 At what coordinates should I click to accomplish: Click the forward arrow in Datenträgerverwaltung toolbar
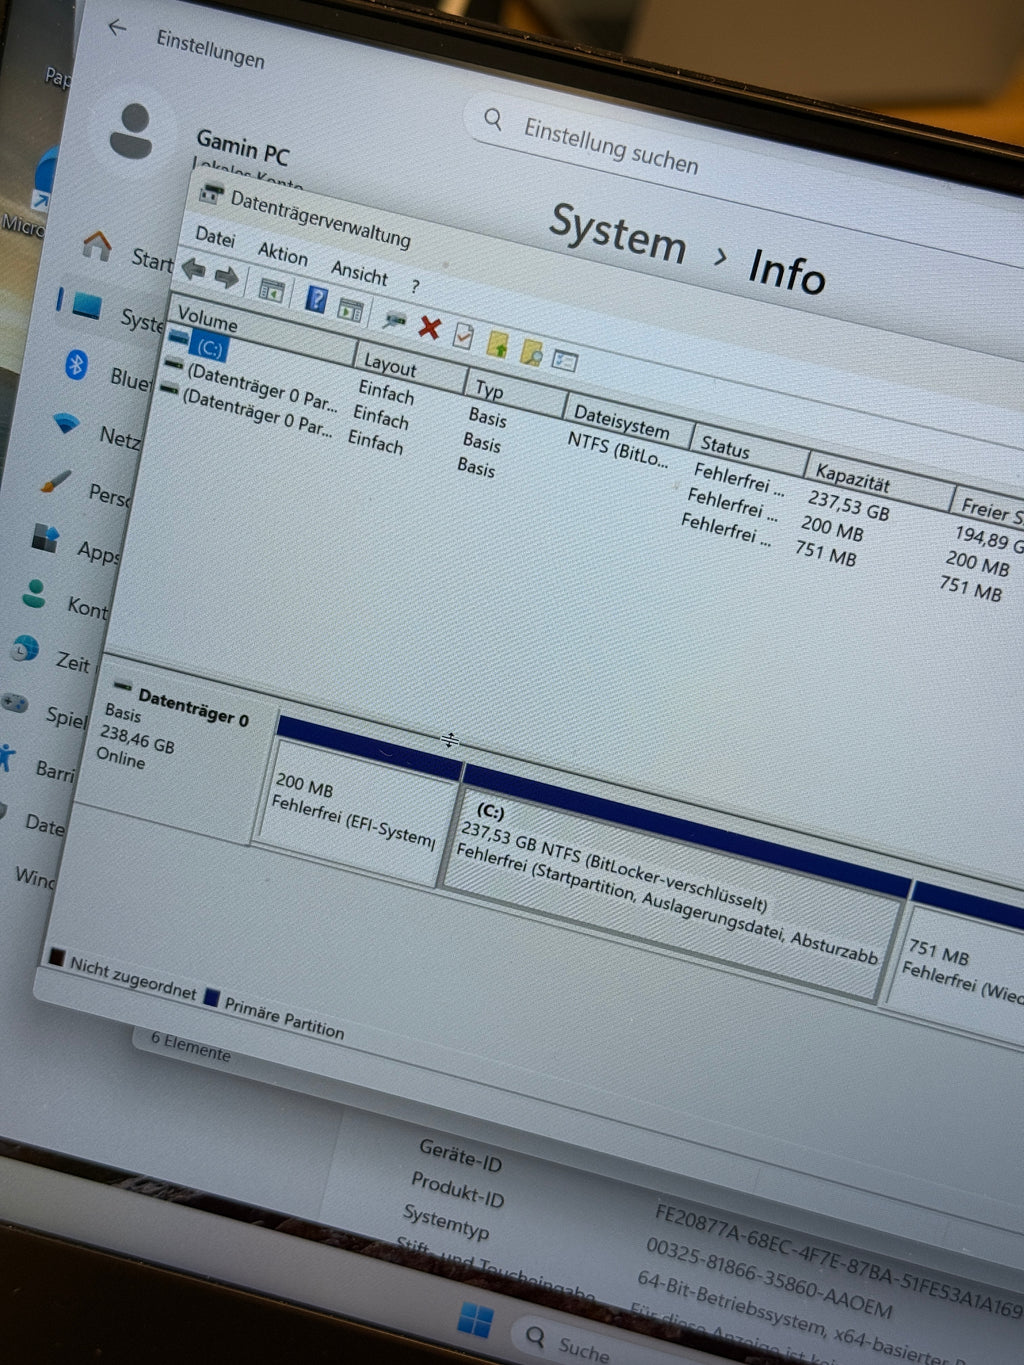(227, 277)
